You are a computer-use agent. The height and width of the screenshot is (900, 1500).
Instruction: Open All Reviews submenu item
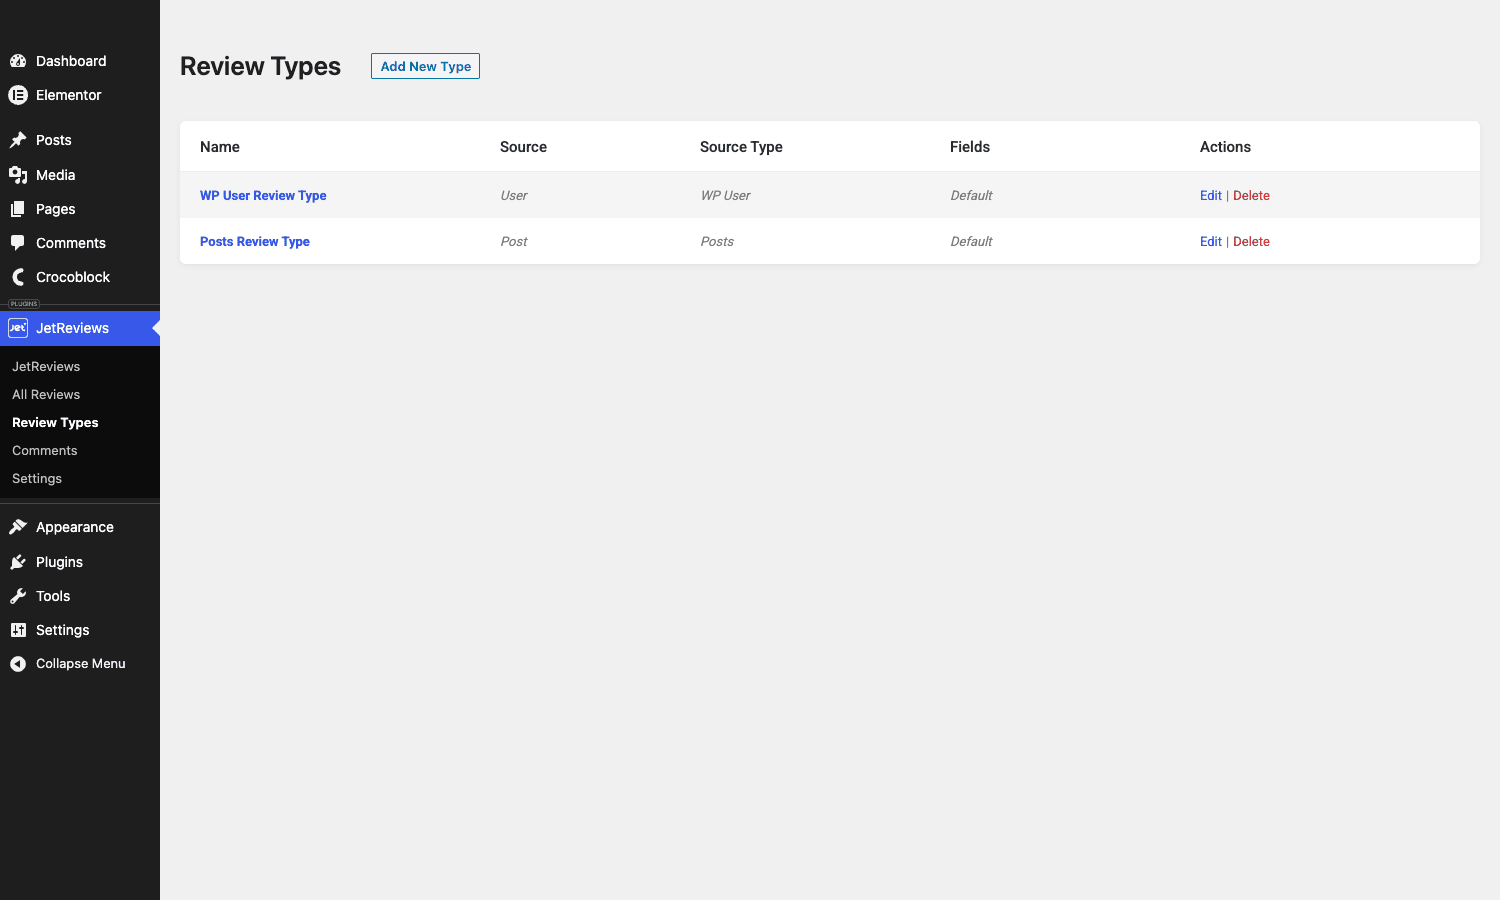click(46, 395)
